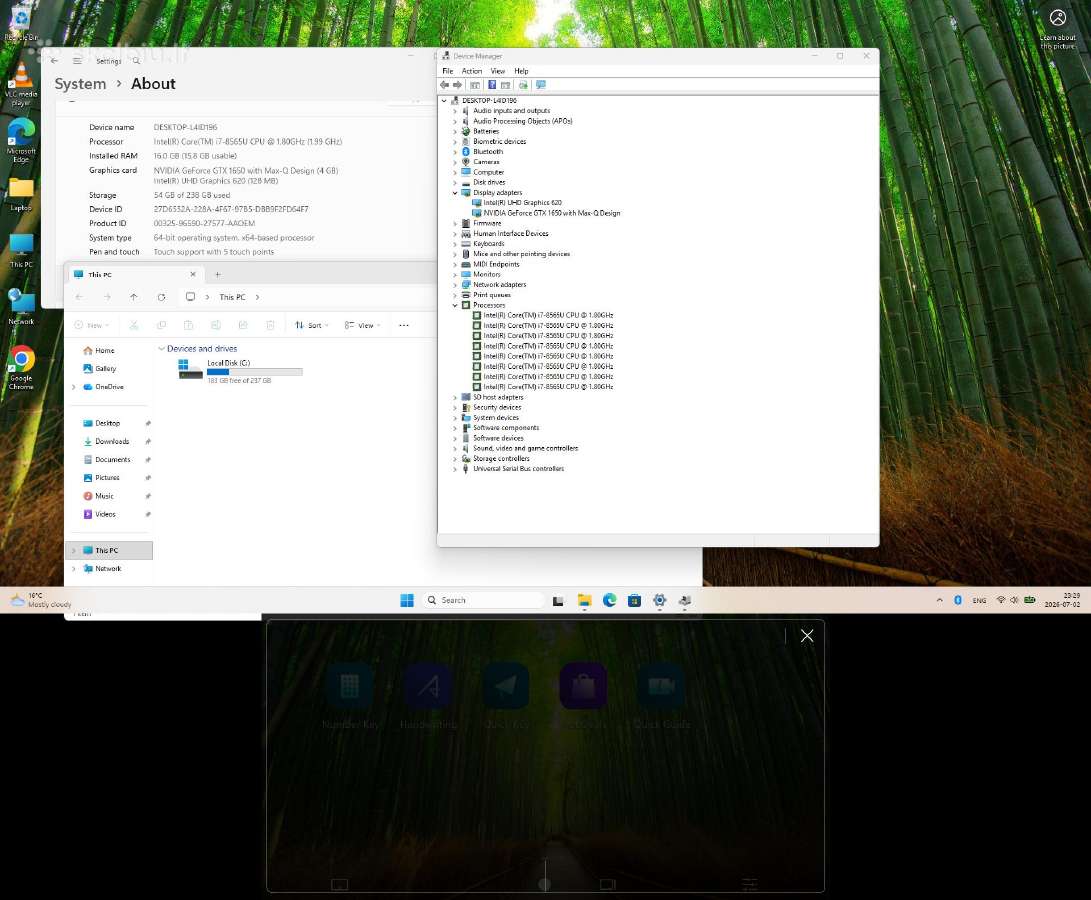The image size is (1091, 900).
Task: Click the forward arrow in Device Manager toolbar
Action: pyautogui.click(x=457, y=85)
